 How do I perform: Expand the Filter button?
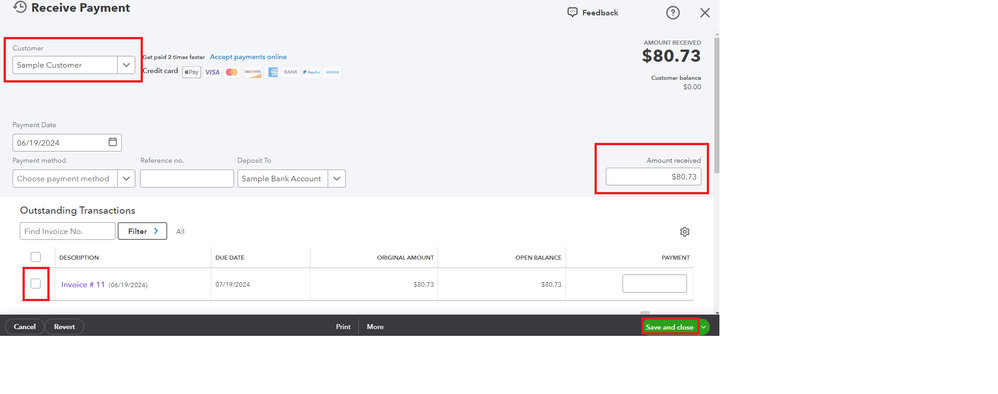143,231
